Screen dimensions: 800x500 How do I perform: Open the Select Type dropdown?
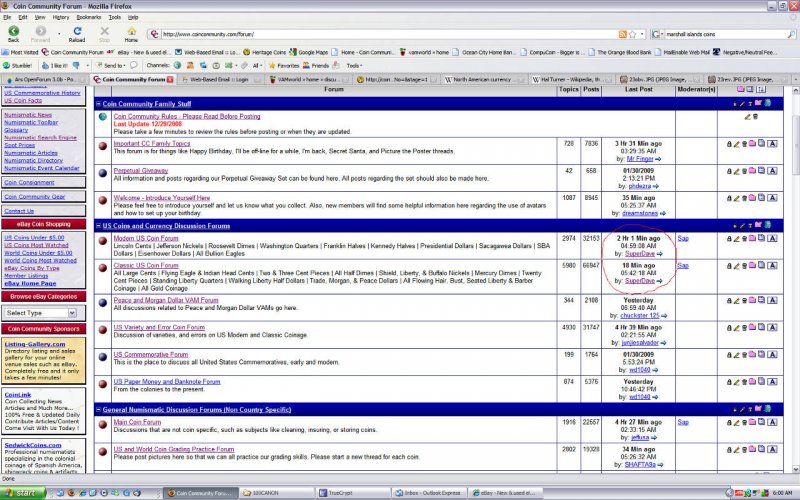(41, 313)
